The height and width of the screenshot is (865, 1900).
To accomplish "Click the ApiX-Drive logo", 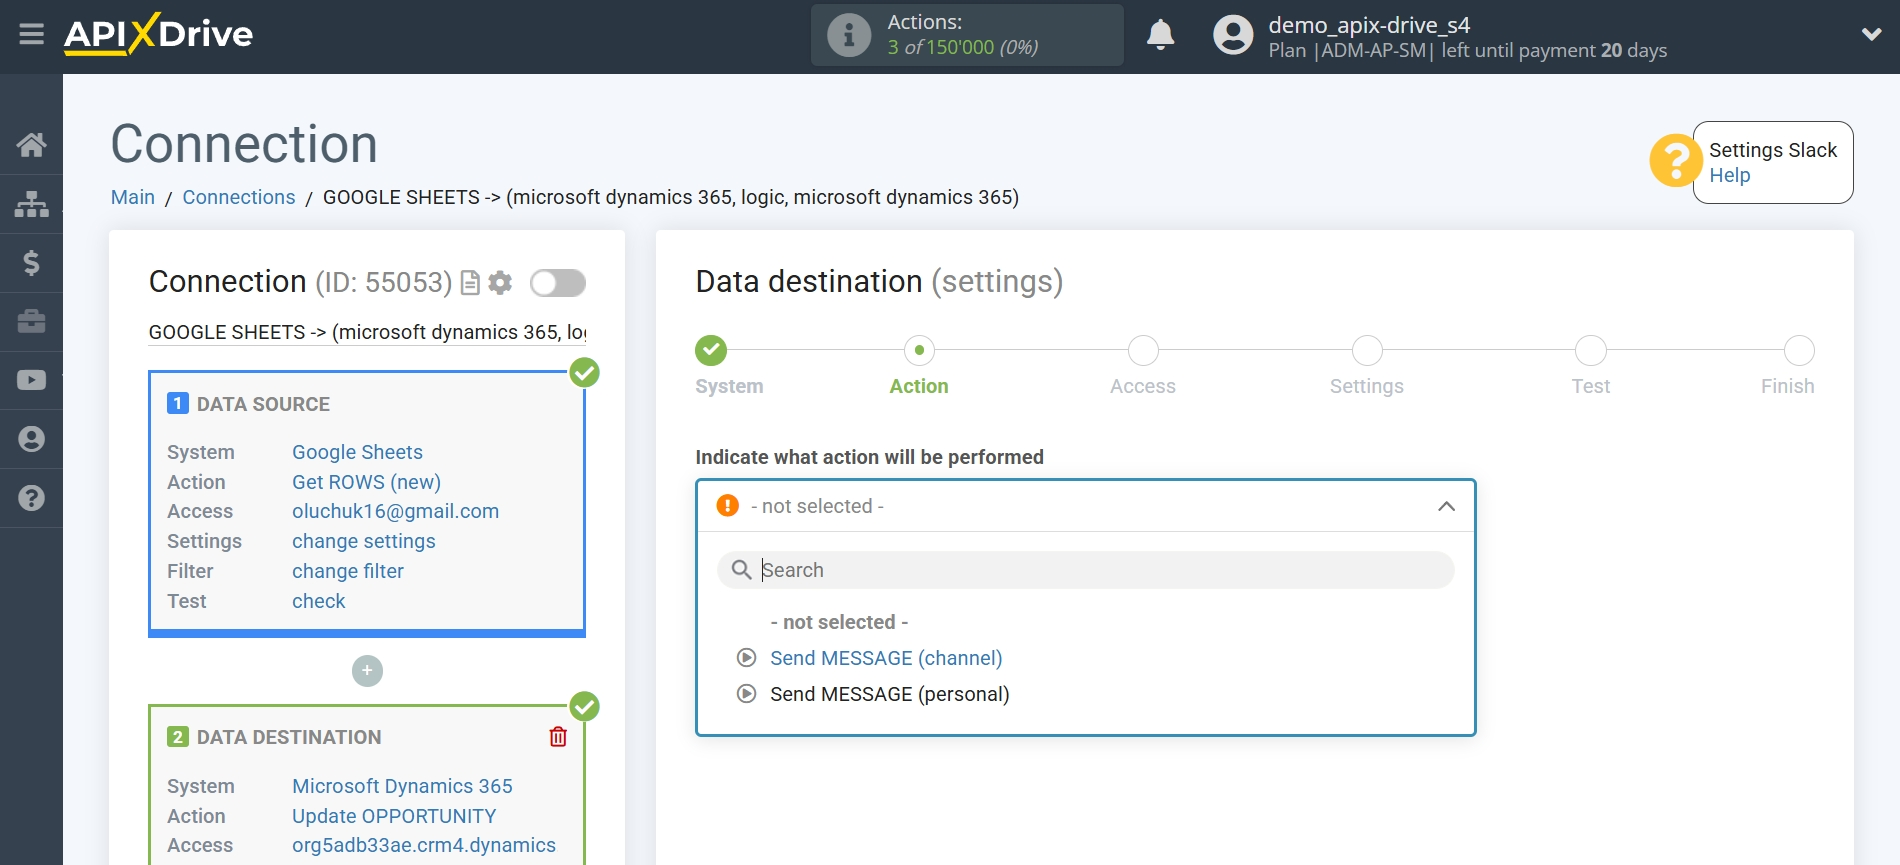I will pyautogui.click(x=158, y=34).
